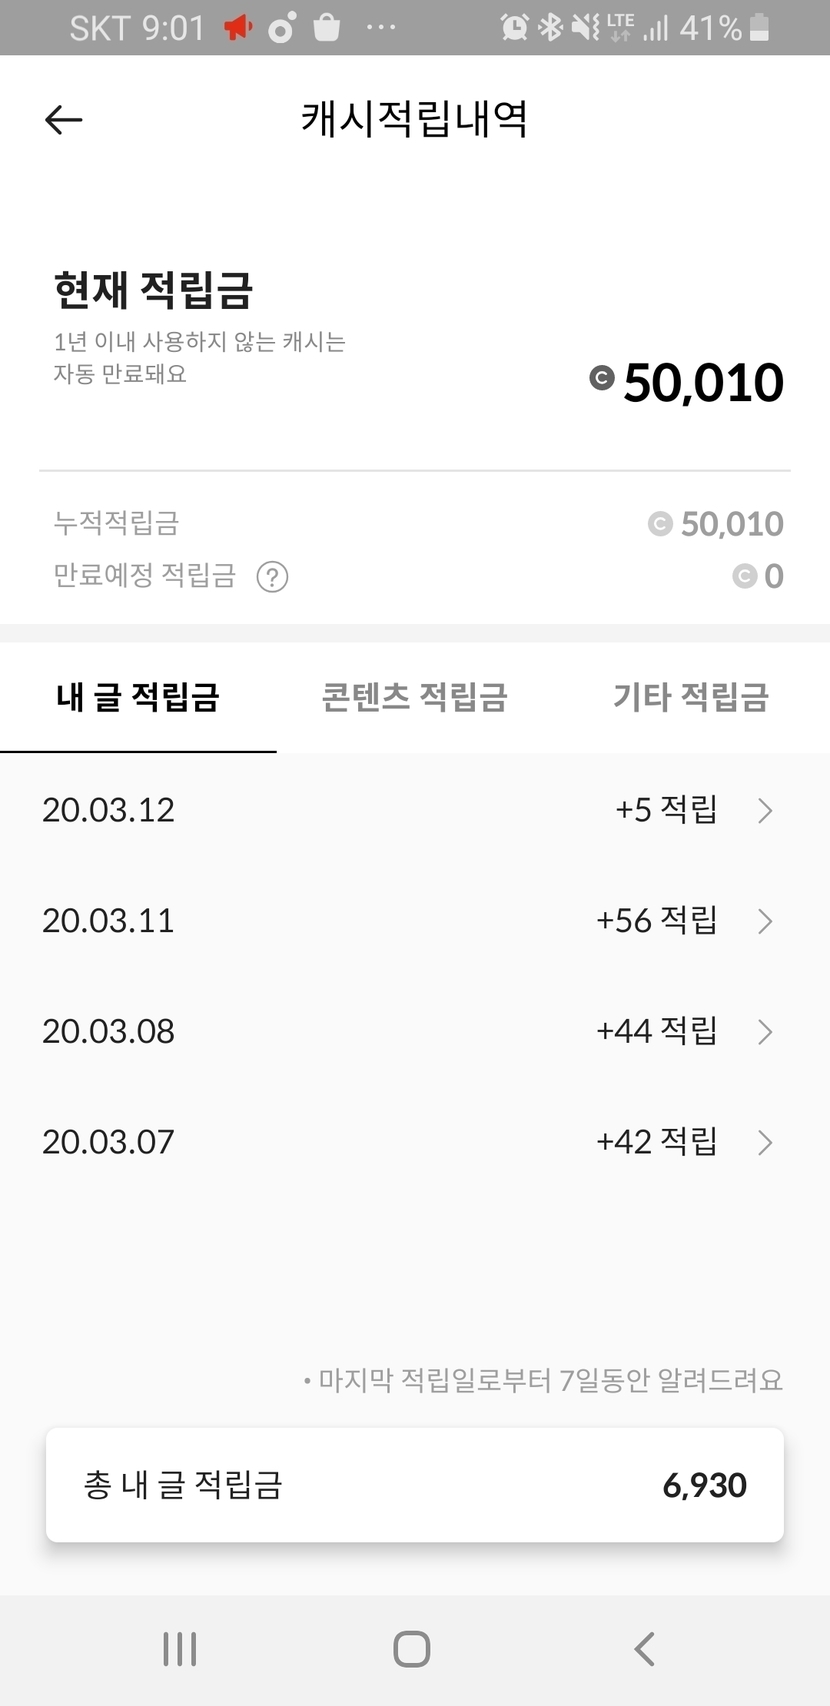Image resolution: width=830 pixels, height=1706 pixels.
Task: Expand the 20.03.08 entry chevron
Action: click(765, 1032)
